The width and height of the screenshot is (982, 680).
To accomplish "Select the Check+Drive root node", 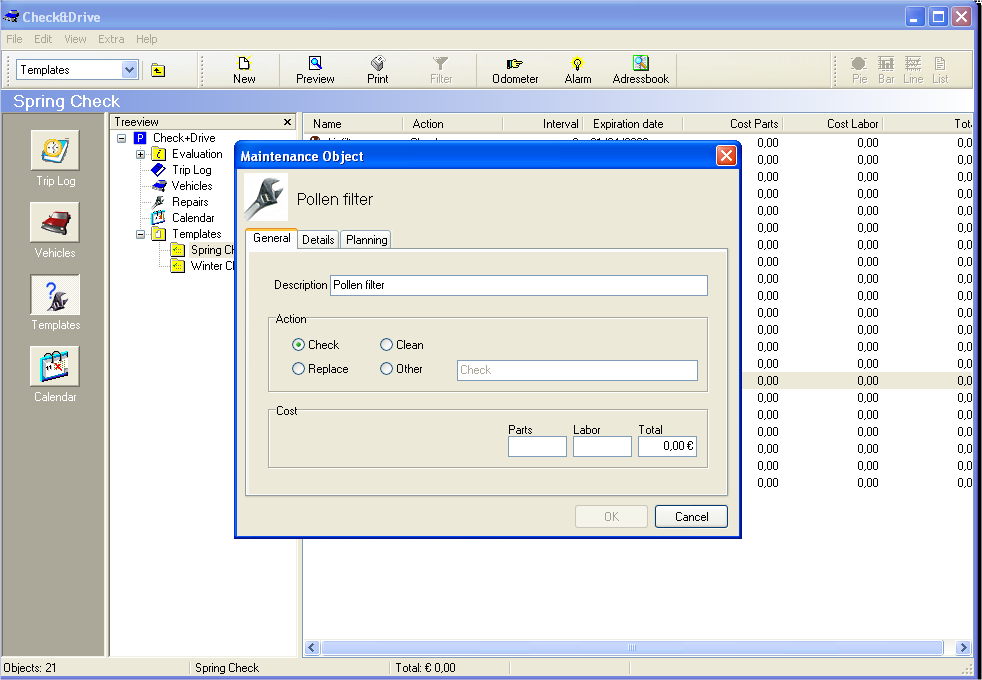I will pyautogui.click(x=183, y=138).
